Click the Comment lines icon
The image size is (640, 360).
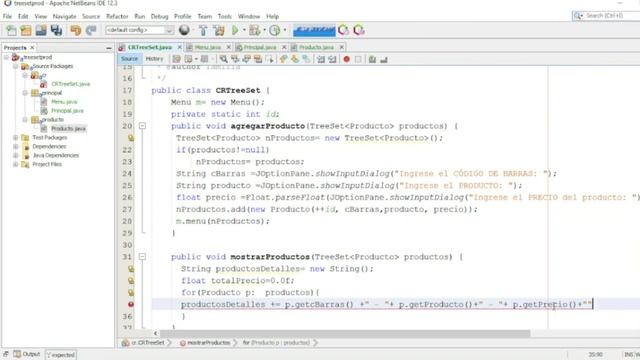coord(372,59)
